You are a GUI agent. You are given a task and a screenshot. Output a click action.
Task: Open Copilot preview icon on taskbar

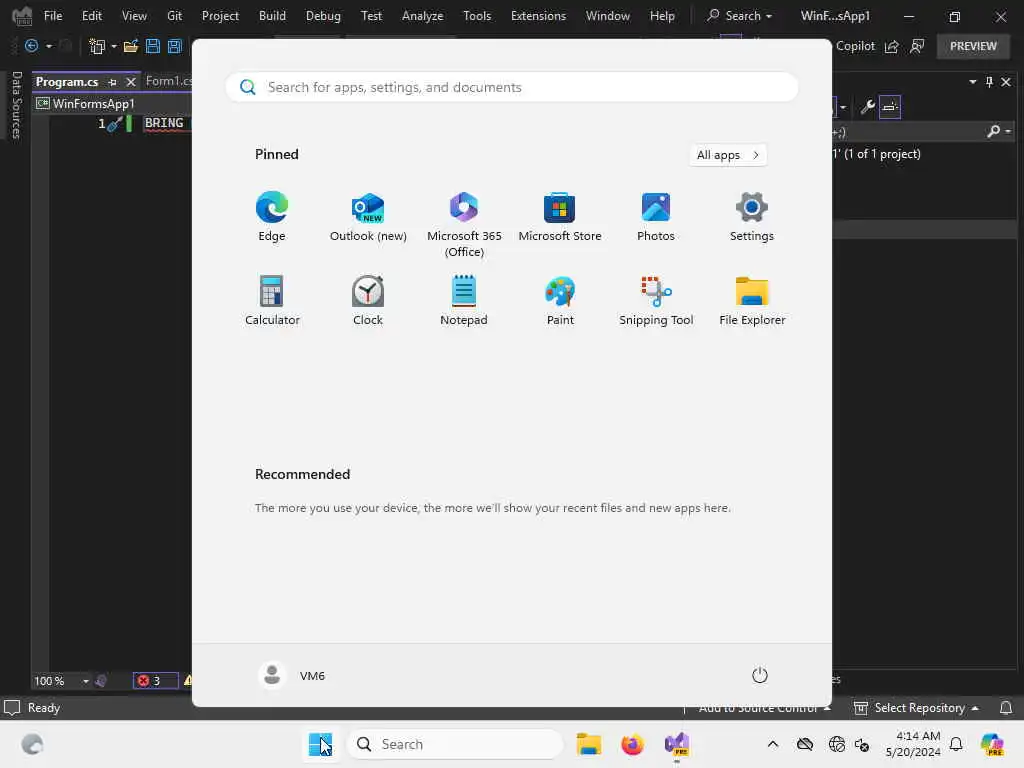click(x=992, y=744)
